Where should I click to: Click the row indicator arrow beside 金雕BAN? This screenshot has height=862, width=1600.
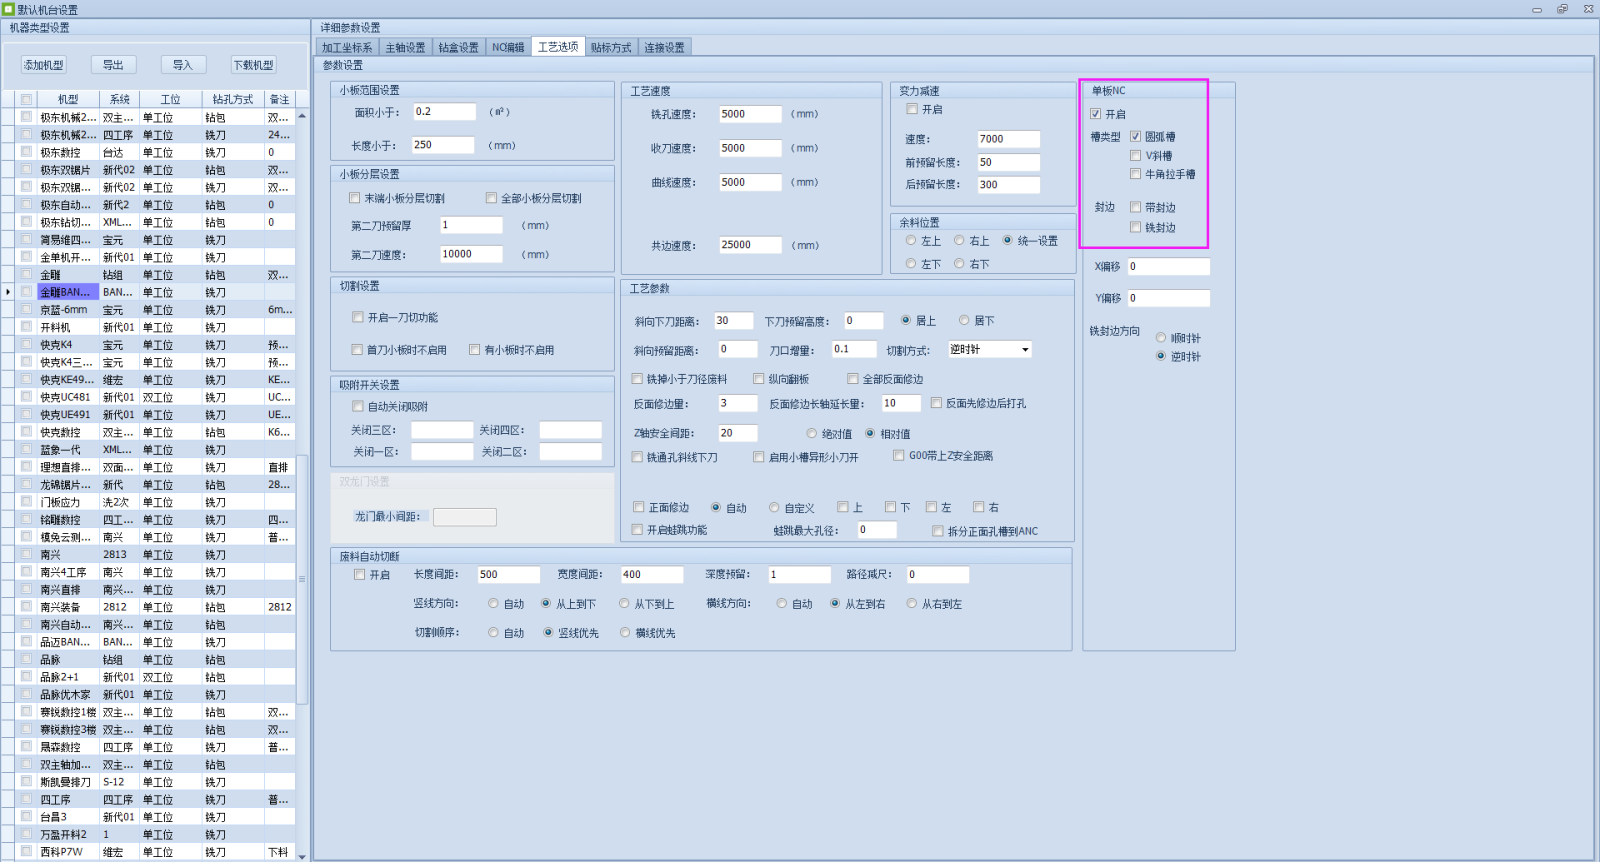pos(9,292)
